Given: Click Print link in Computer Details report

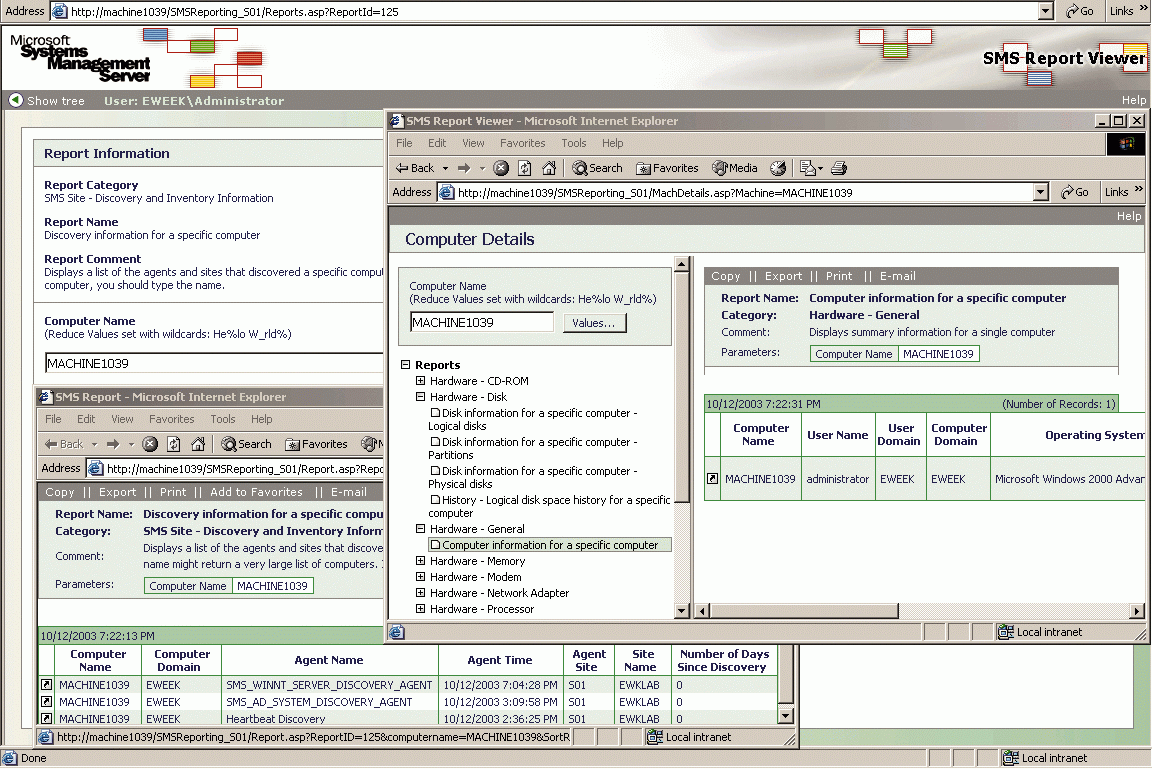Looking at the screenshot, I should [x=839, y=276].
